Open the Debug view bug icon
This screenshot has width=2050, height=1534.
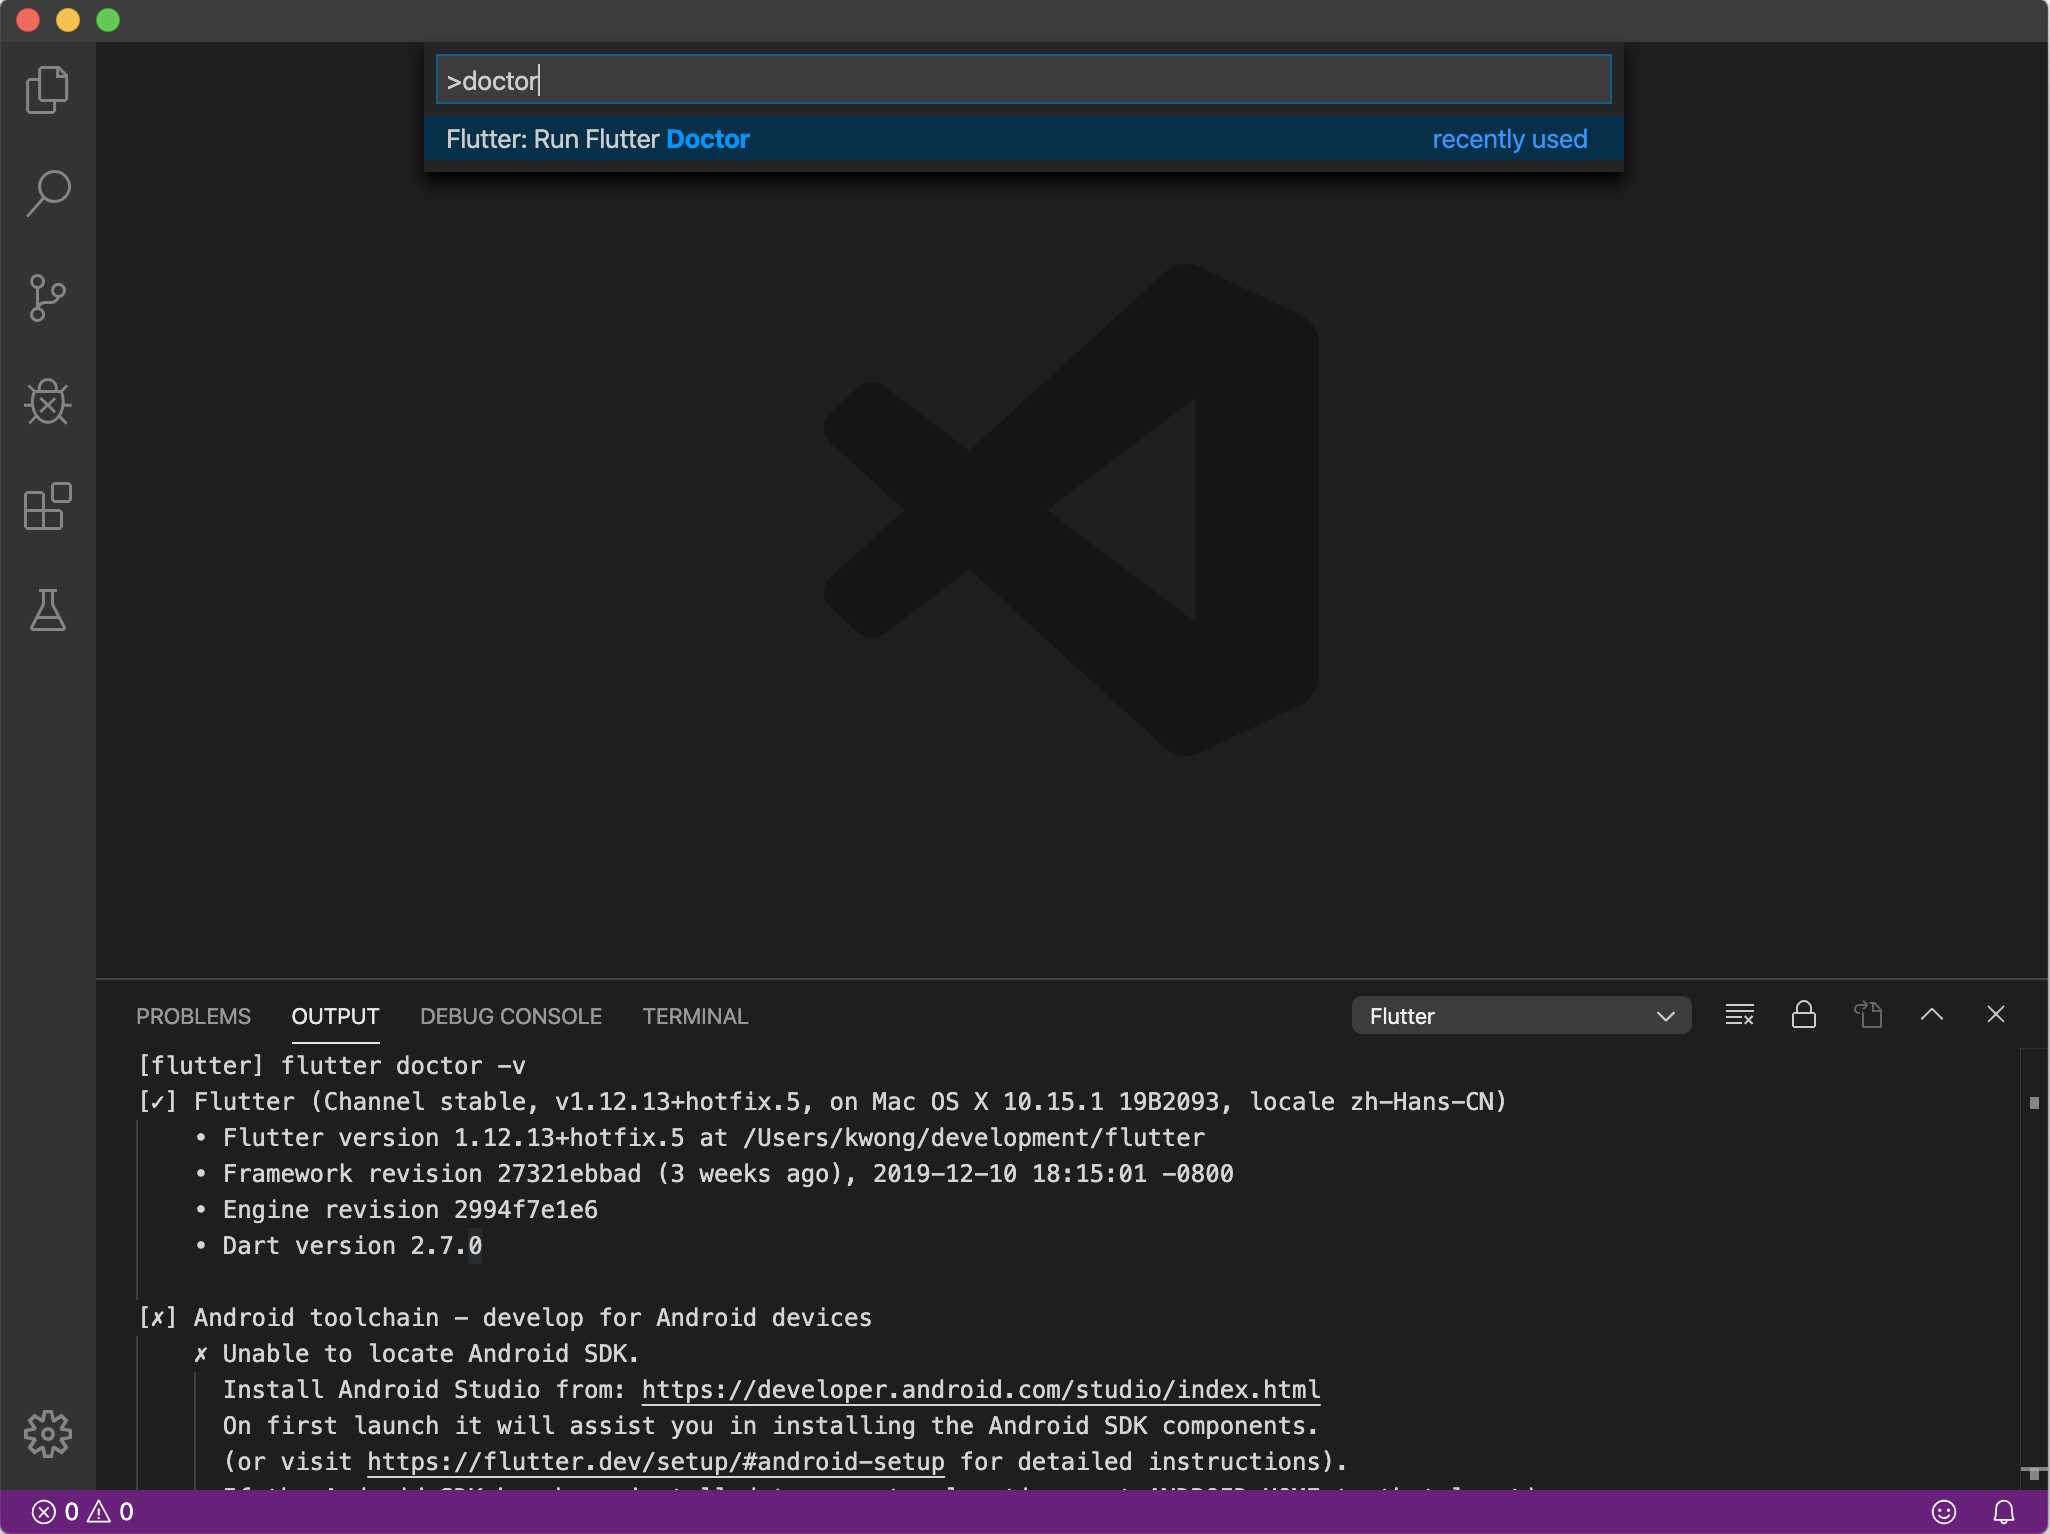[x=47, y=402]
